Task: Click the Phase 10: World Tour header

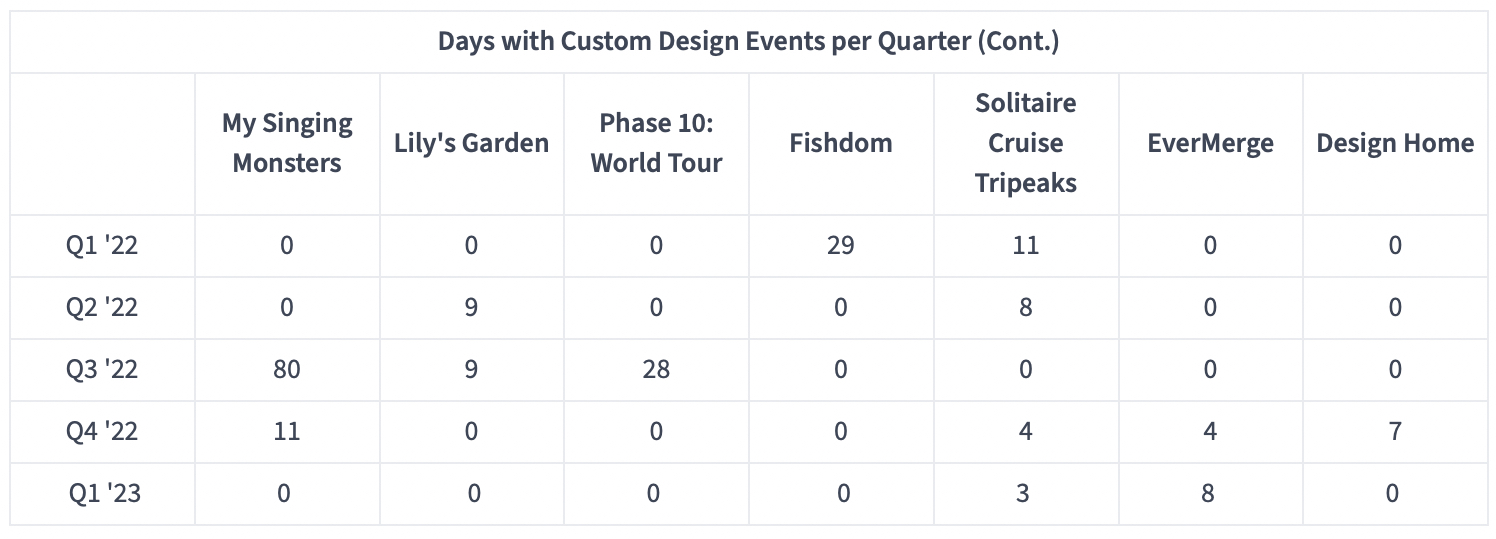Action: point(656,143)
